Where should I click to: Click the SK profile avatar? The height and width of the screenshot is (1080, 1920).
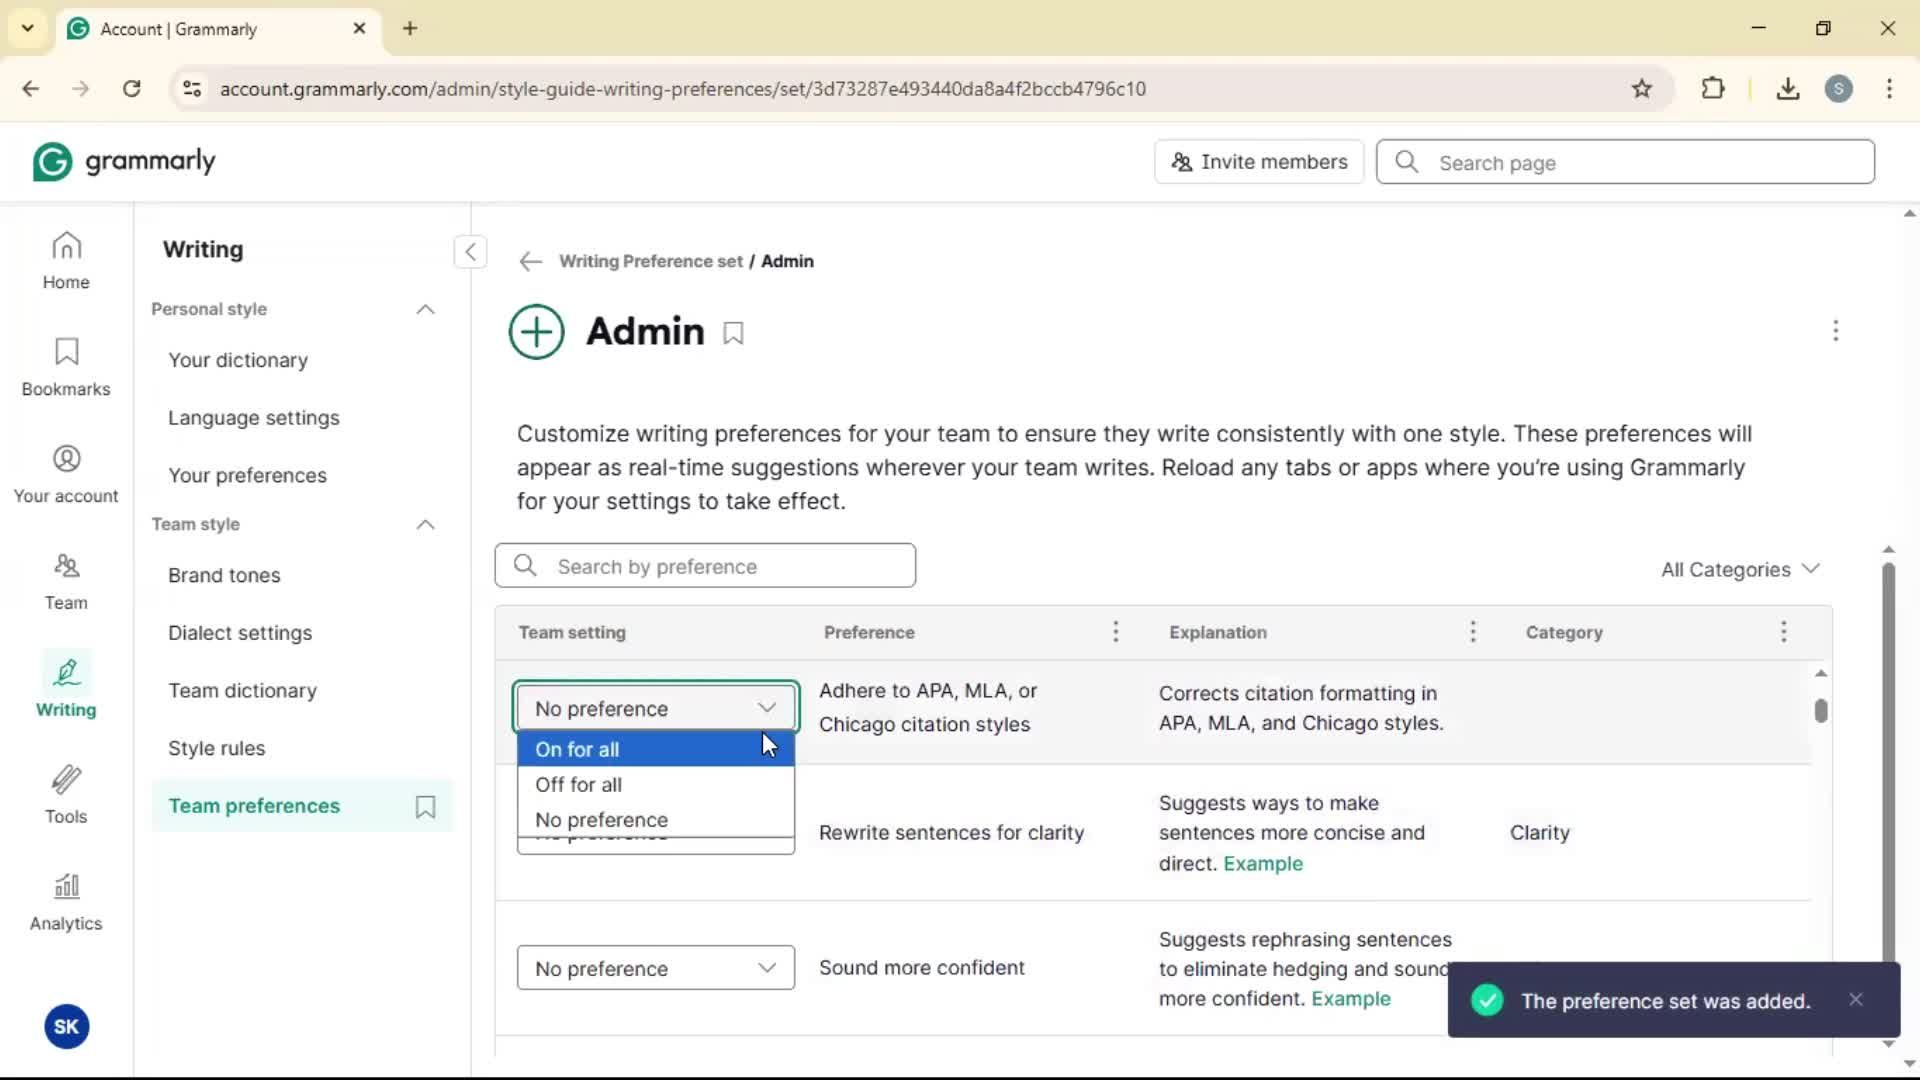click(x=66, y=1026)
